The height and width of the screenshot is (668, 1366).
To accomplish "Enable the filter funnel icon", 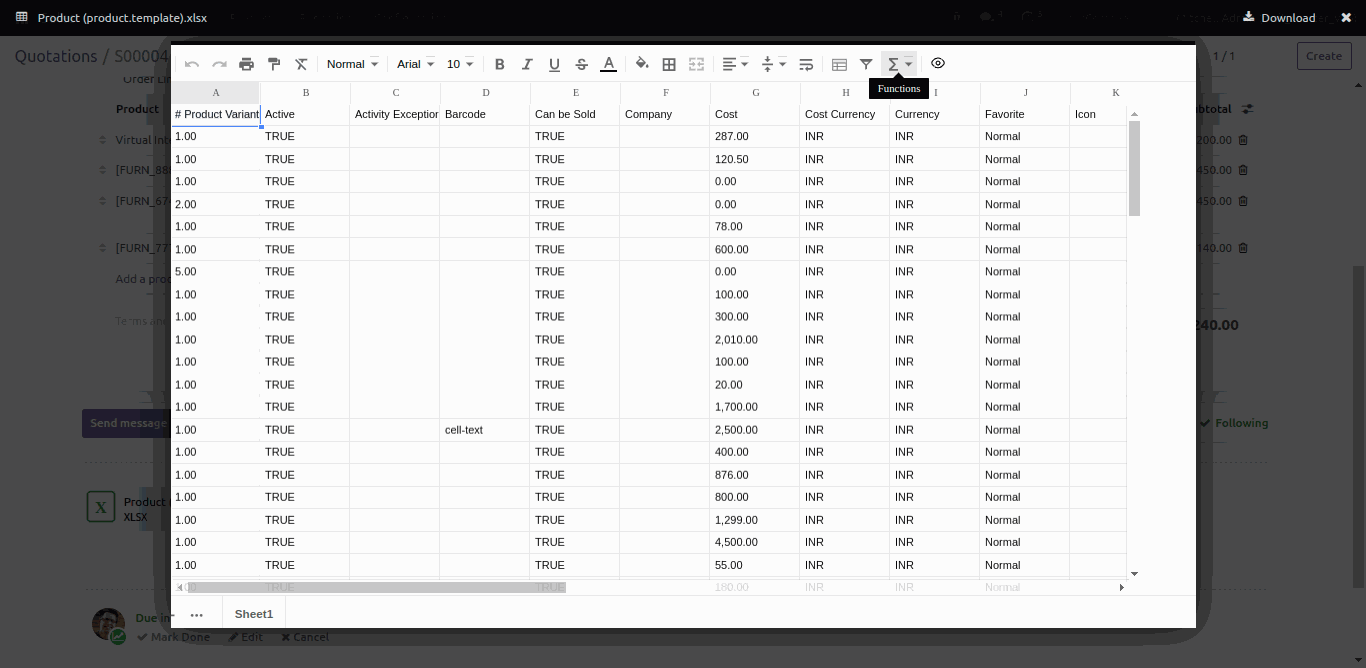I will pos(866,64).
